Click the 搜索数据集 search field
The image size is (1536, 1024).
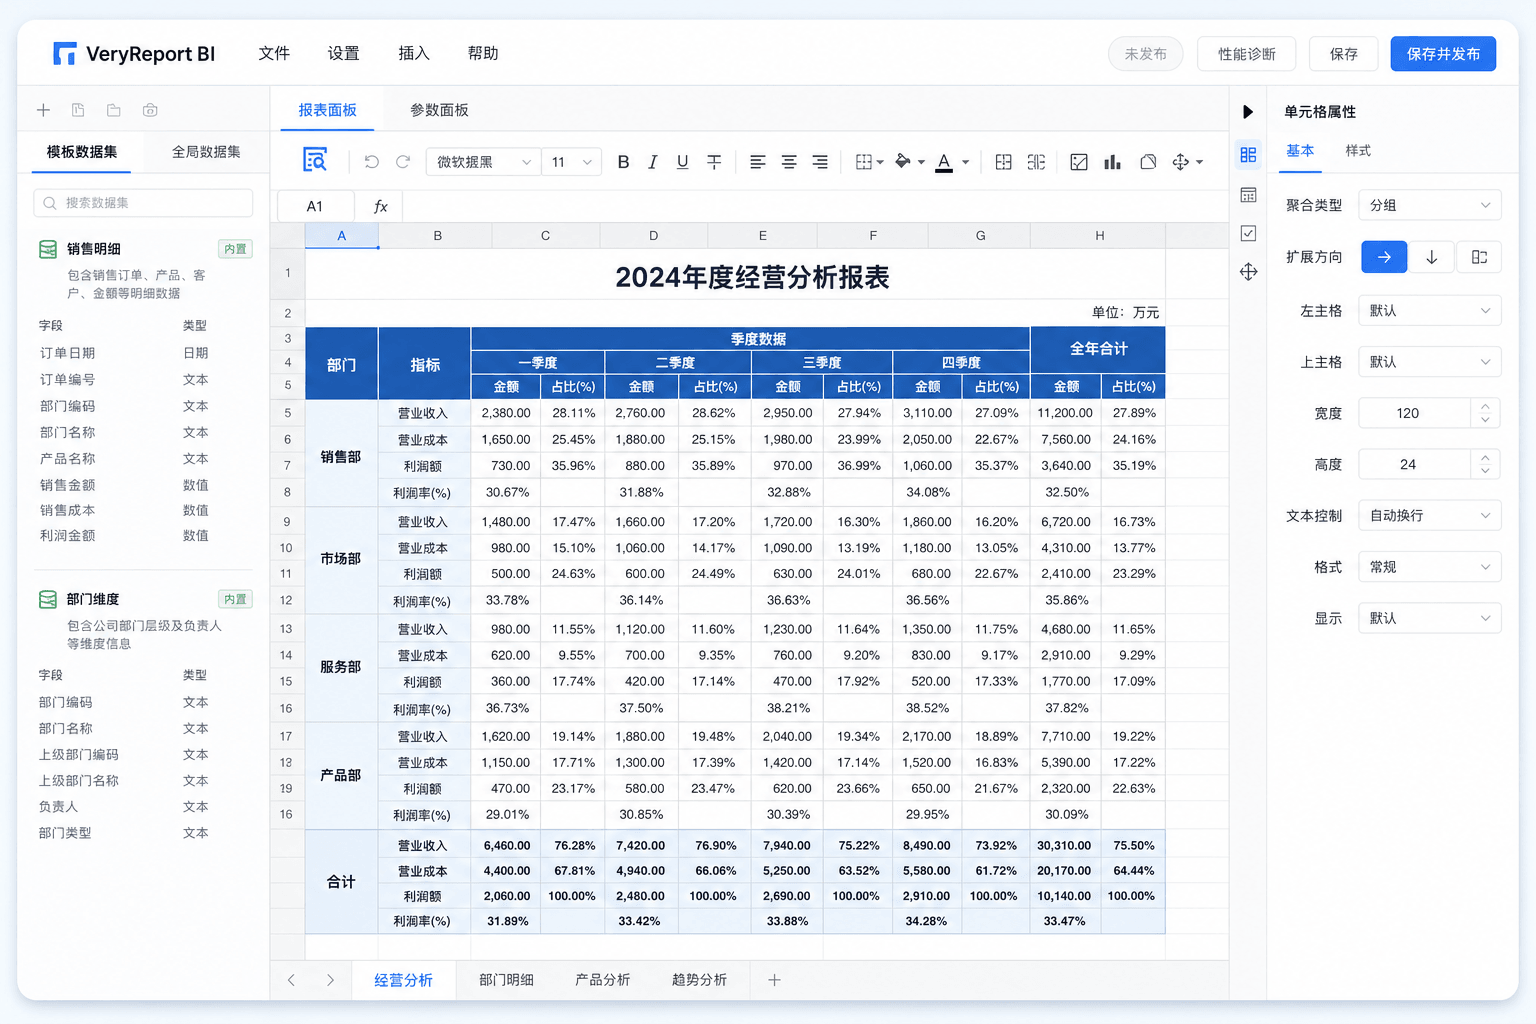pyautogui.click(x=143, y=203)
